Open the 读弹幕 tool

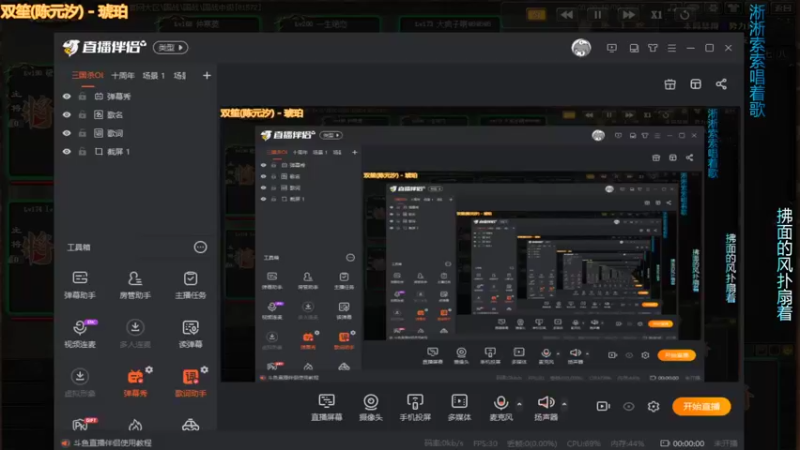(x=190, y=334)
